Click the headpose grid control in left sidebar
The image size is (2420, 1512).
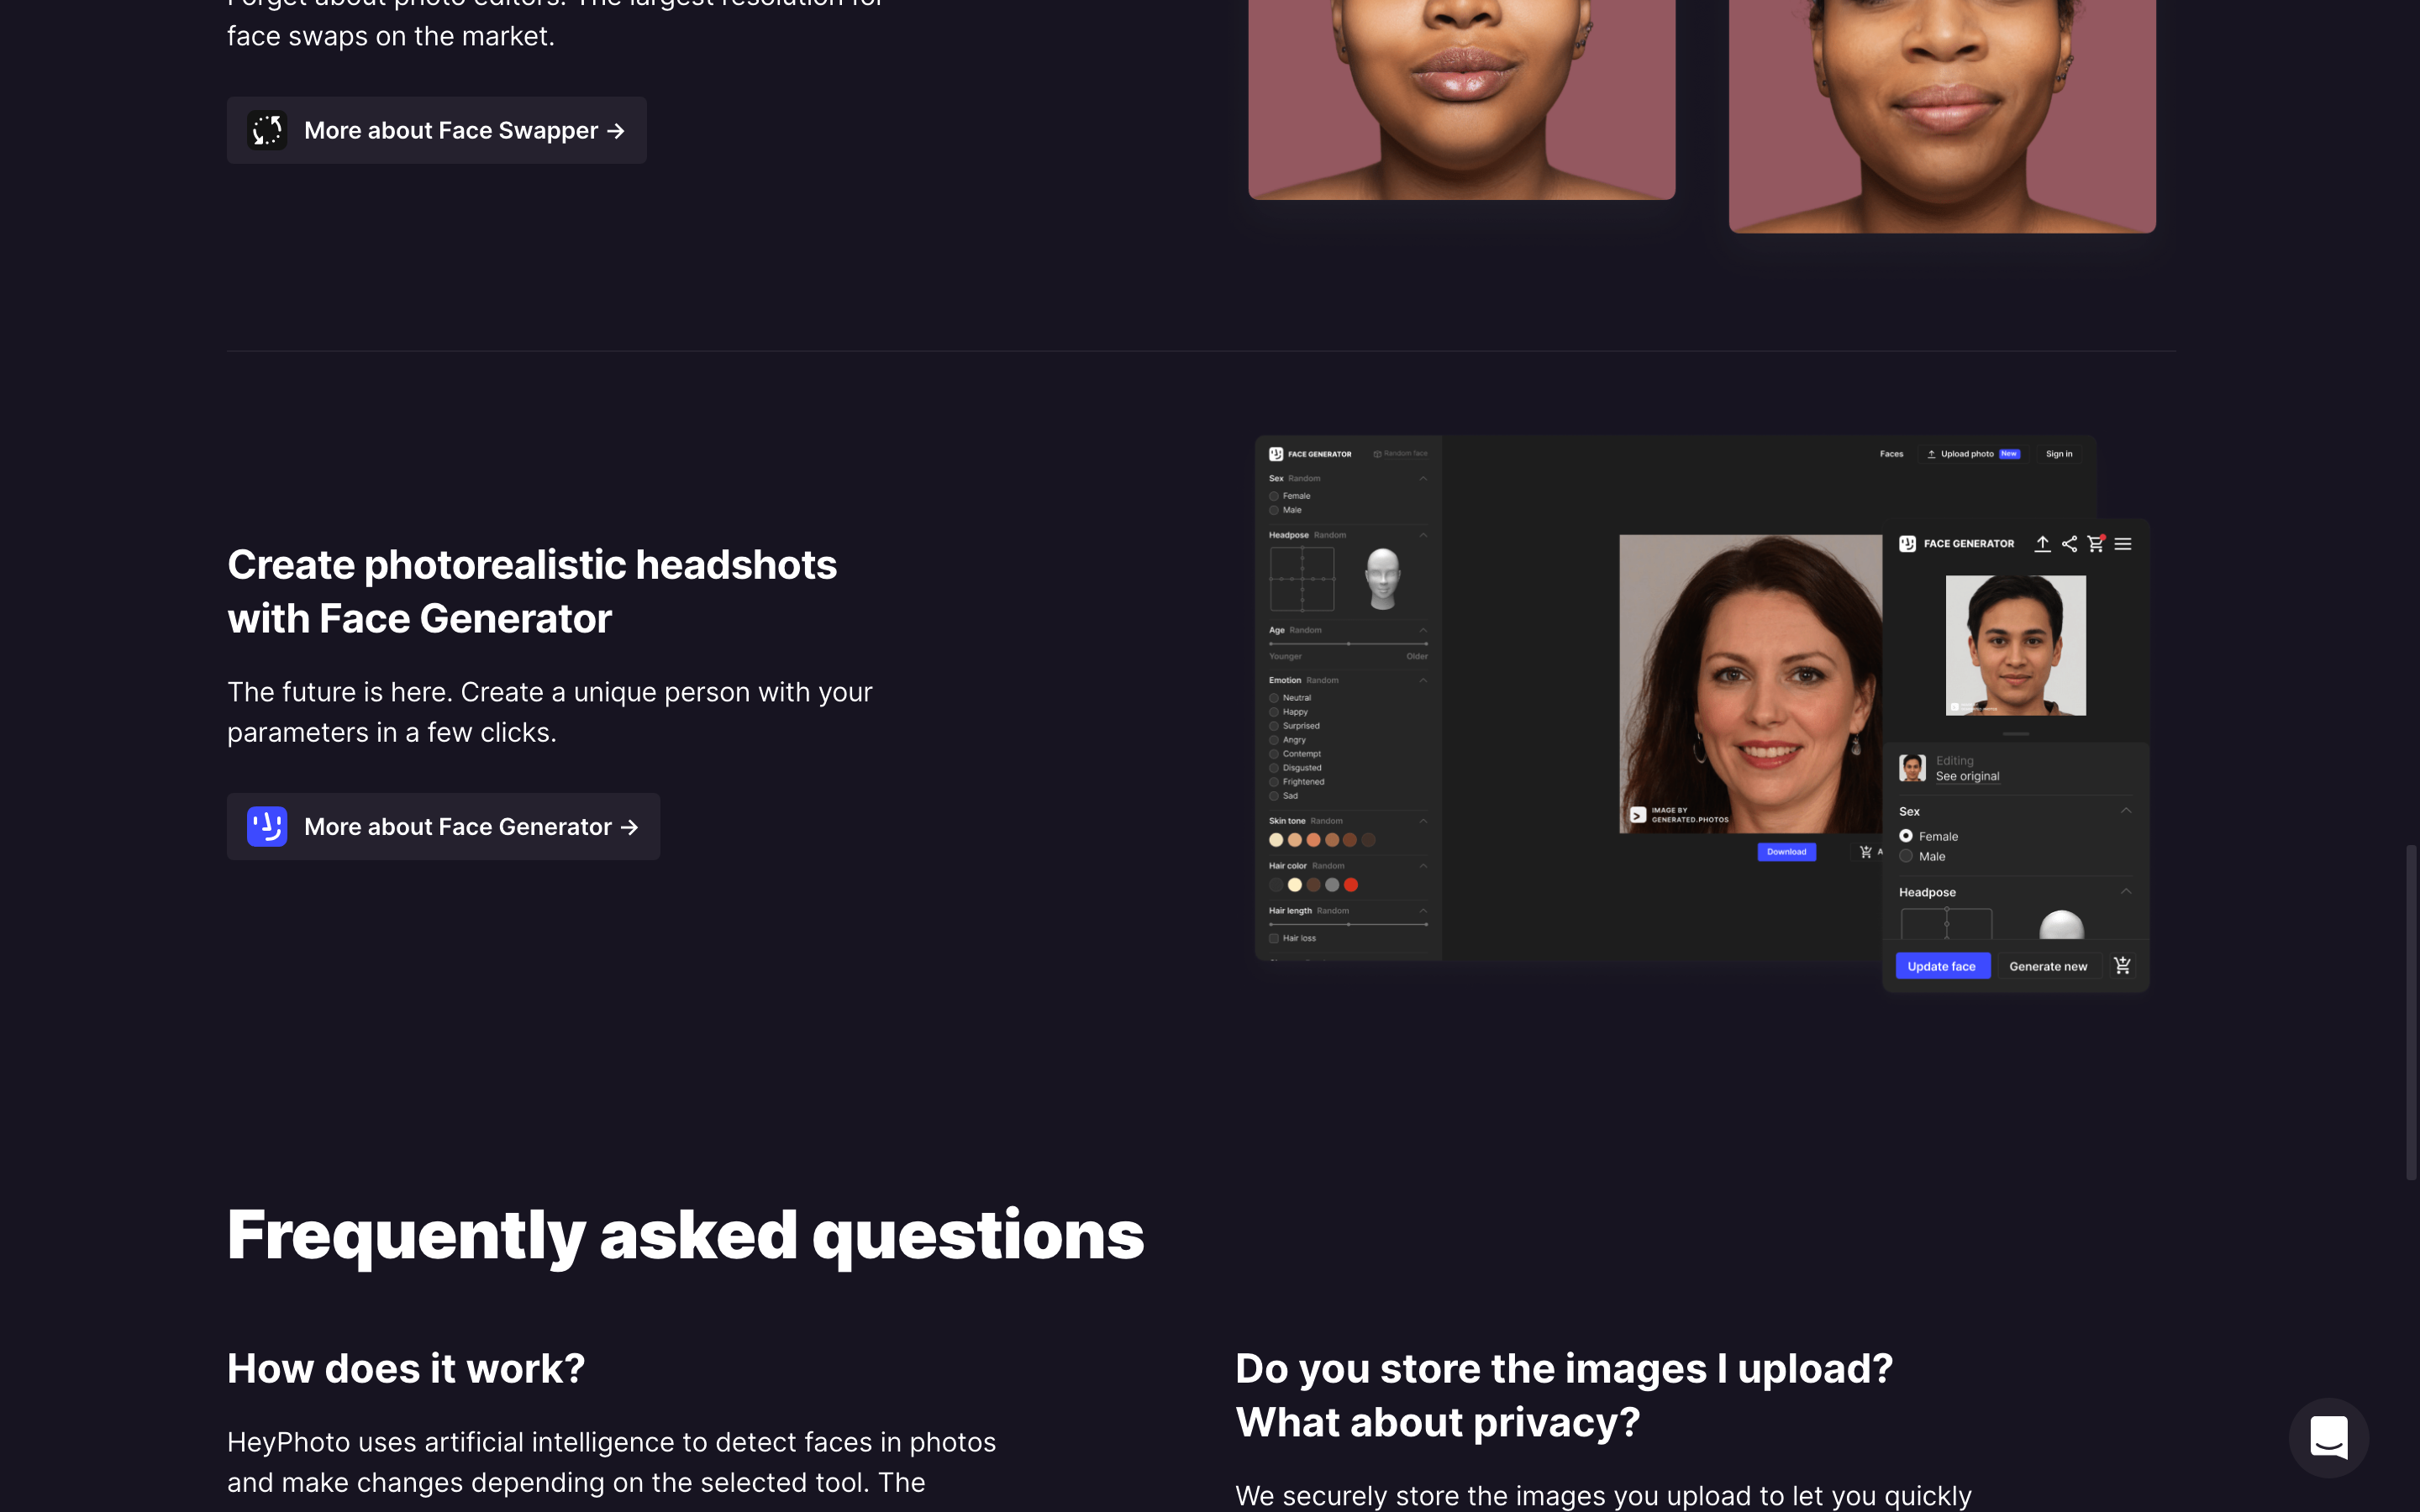1302,579
